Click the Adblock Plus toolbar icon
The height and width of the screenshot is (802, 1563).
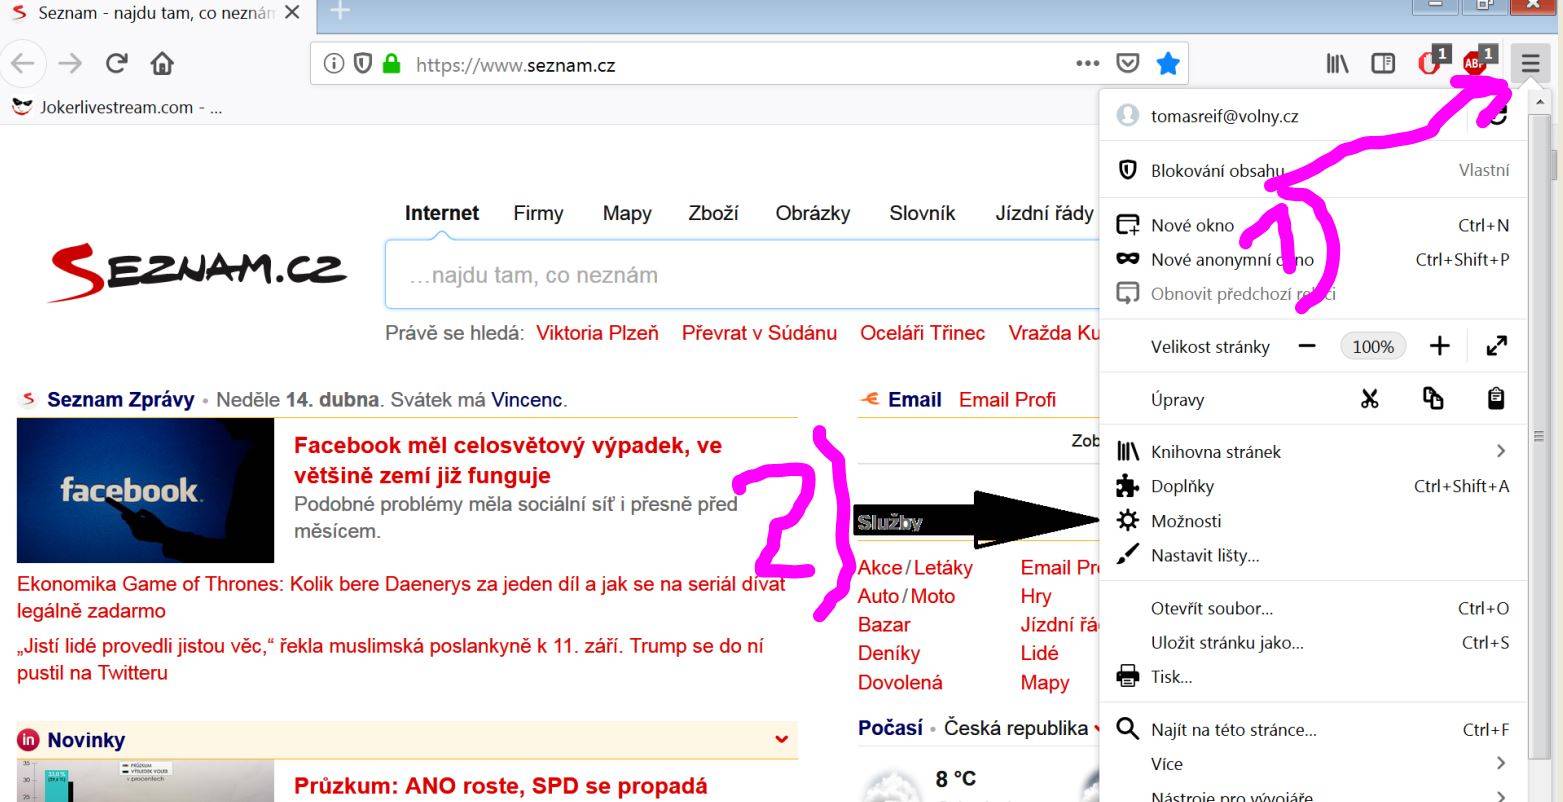click(1477, 63)
